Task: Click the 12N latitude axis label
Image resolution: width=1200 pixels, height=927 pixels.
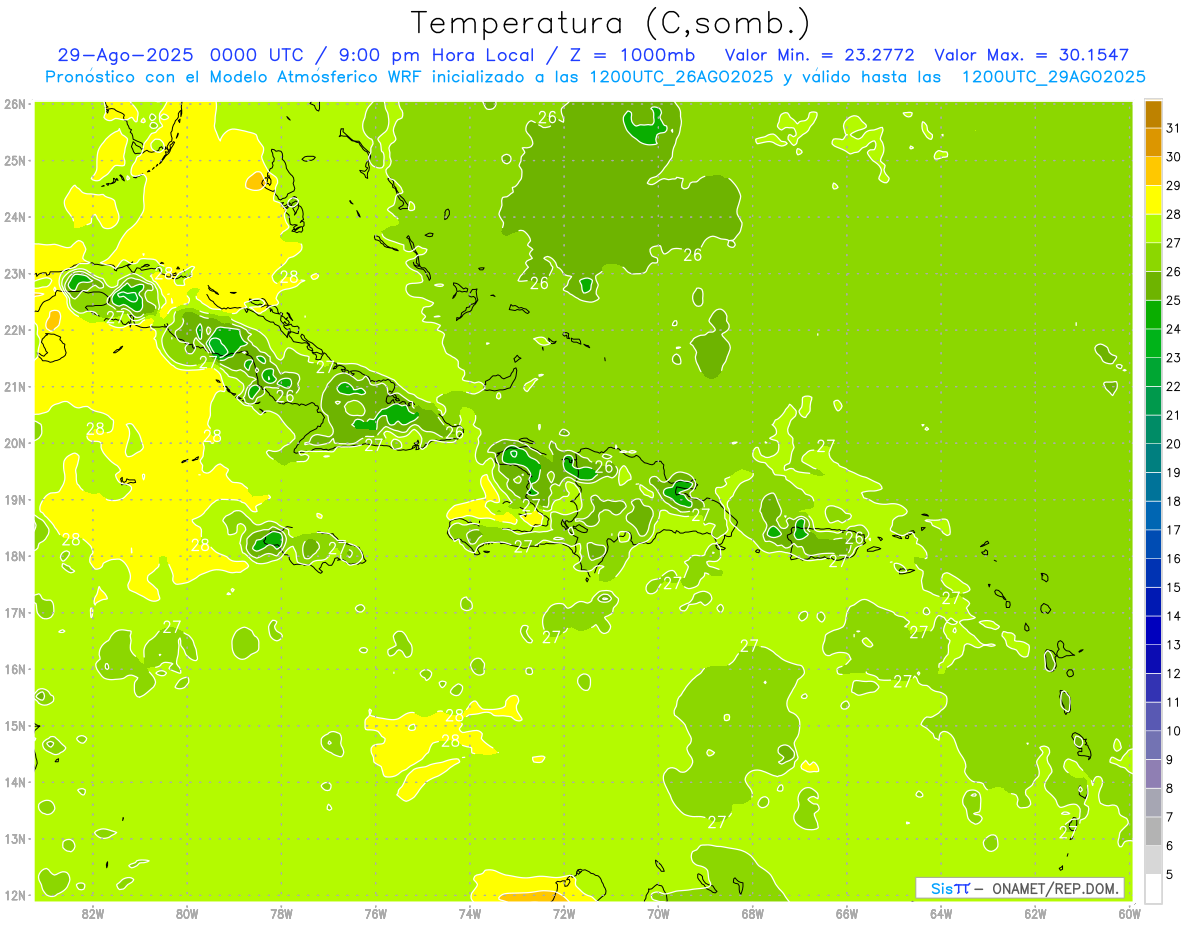Action: [x=15, y=895]
